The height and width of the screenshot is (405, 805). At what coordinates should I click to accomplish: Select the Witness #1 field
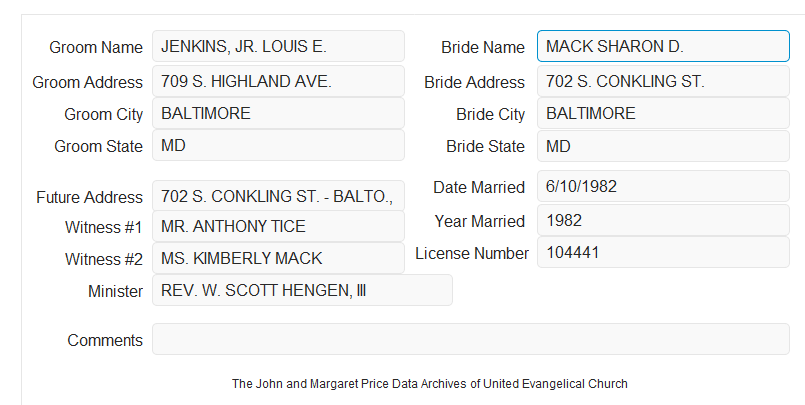coord(278,226)
